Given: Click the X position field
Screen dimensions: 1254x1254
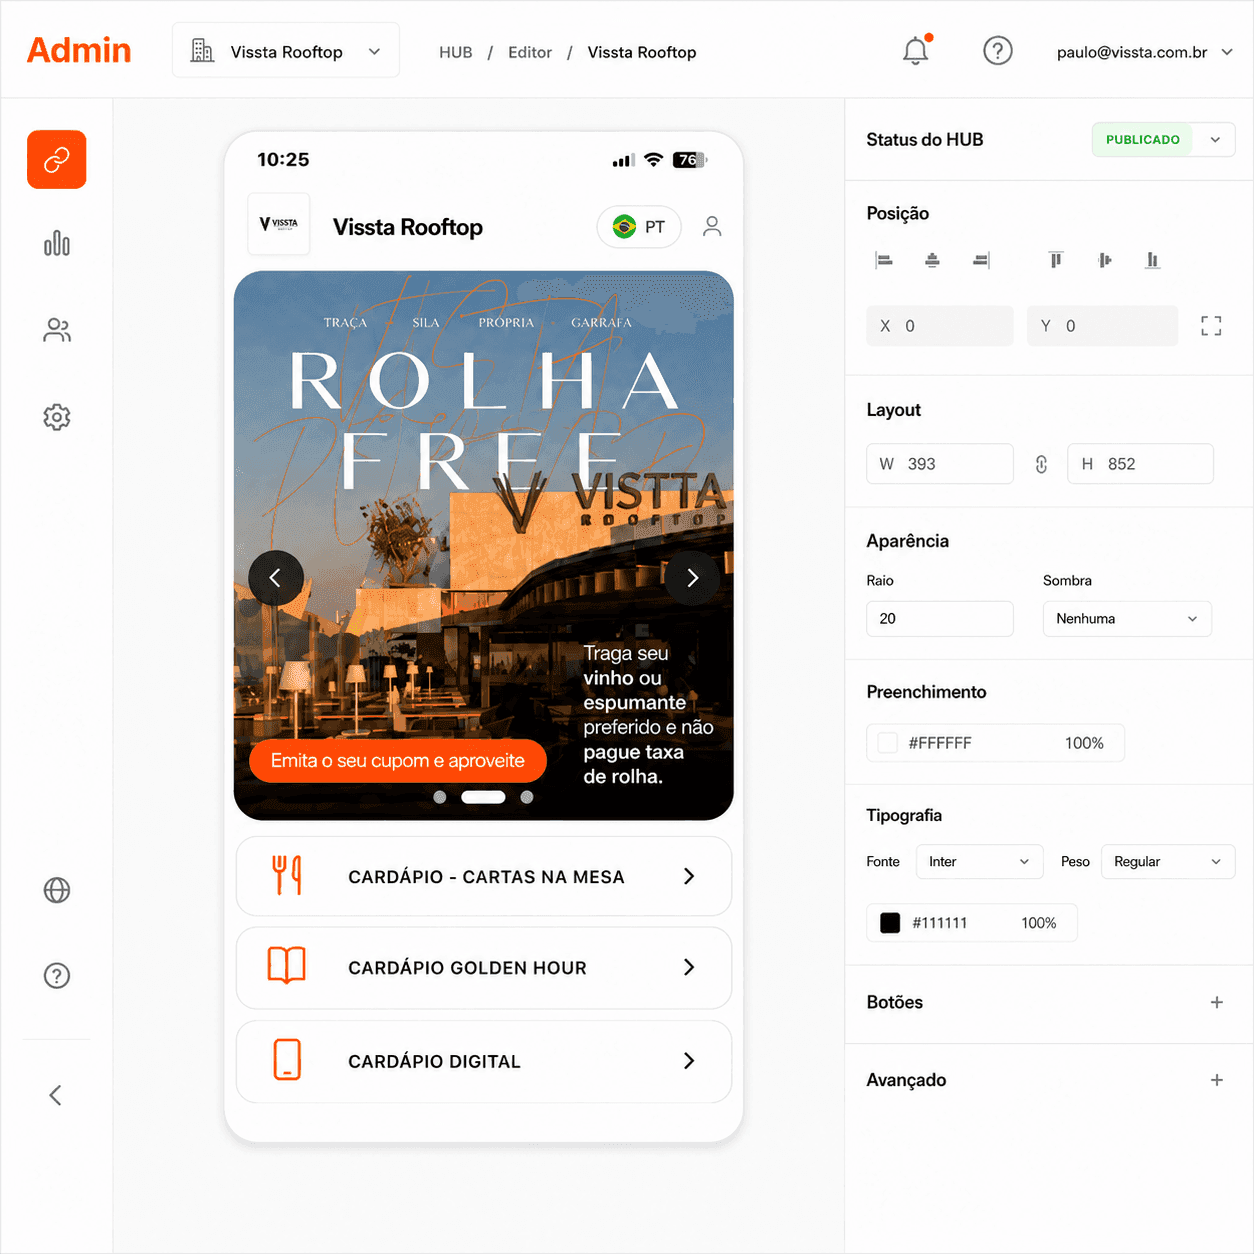Looking at the screenshot, I should [940, 326].
